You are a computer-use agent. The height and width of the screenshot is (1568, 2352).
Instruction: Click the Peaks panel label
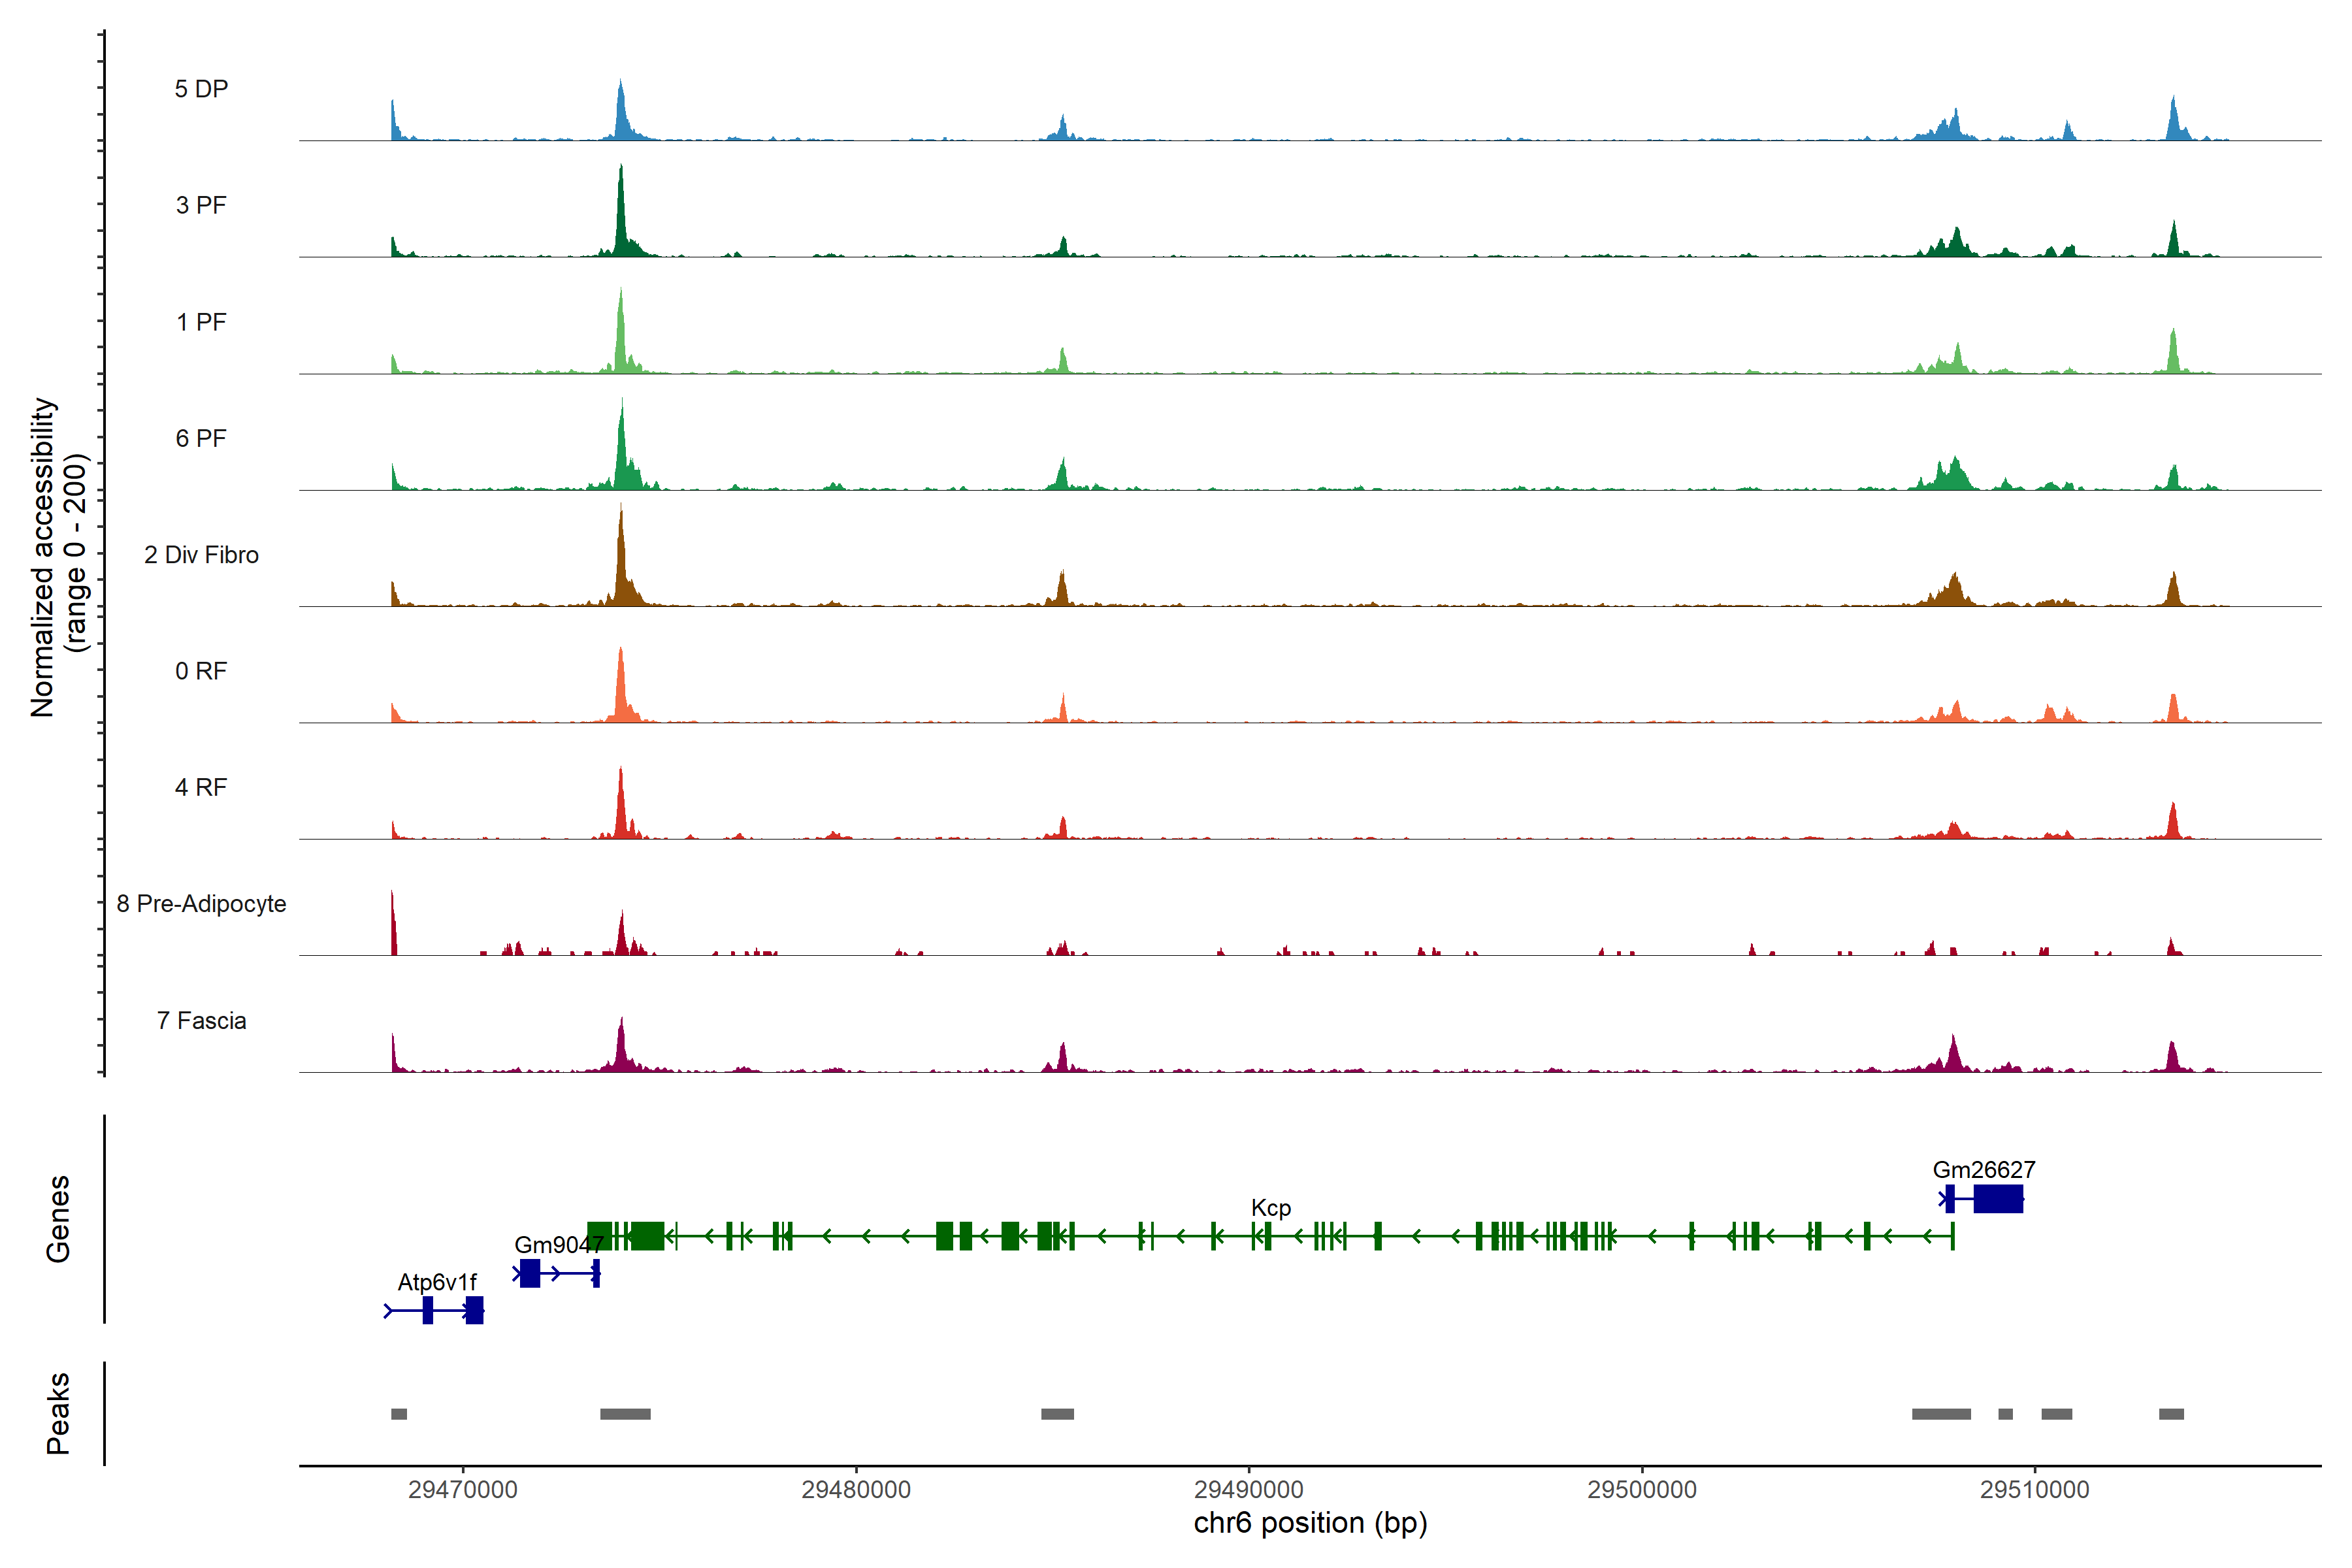[x=58, y=1413]
